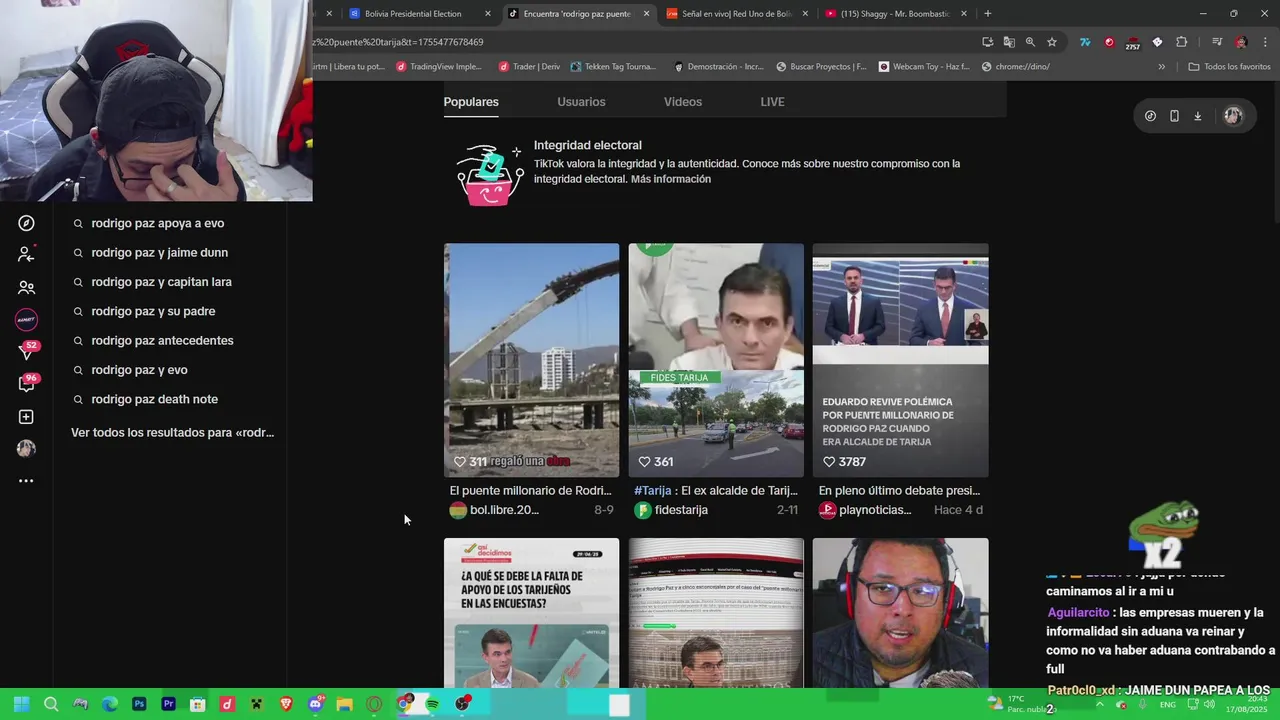Screen dimensions: 1280x720
Task: Click Más información electoral integrity link
Action: [671, 179]
